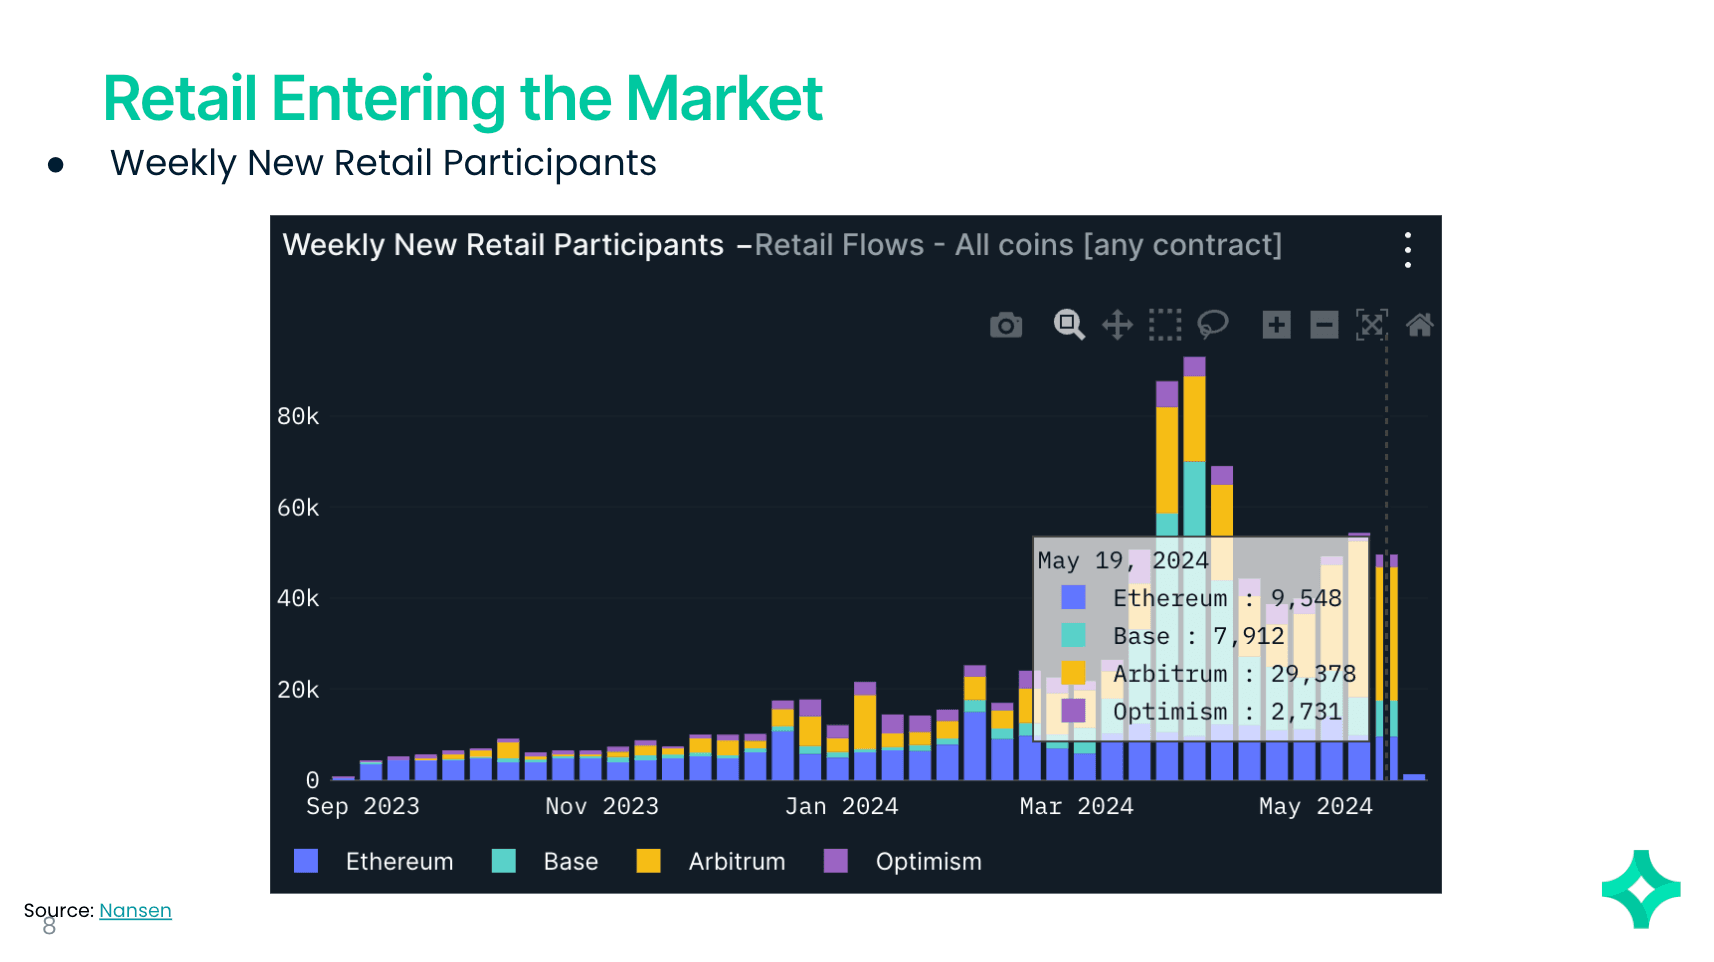Image resolution: width=1714 pixels, height=962 pixels.
Task: Reset axes with the home icon
Action: [x=1419, y=325]
